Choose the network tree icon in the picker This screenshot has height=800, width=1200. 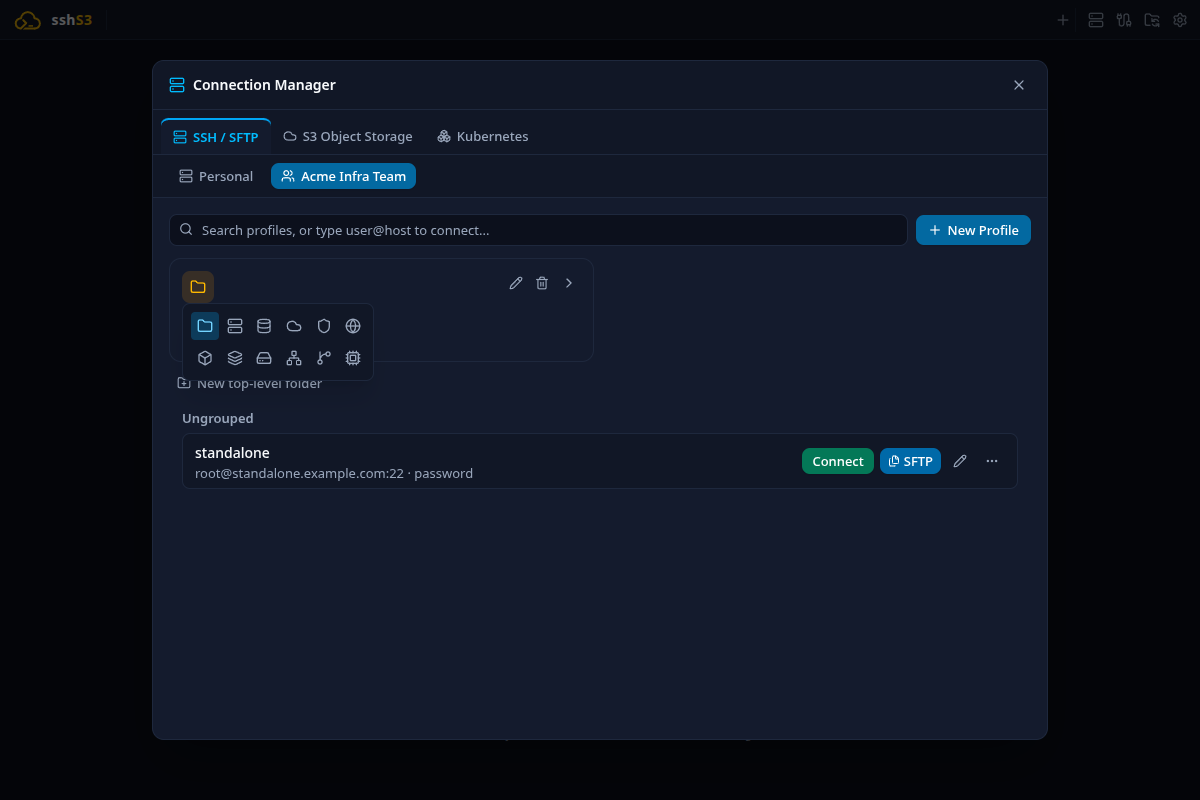(x=294, y=358)
